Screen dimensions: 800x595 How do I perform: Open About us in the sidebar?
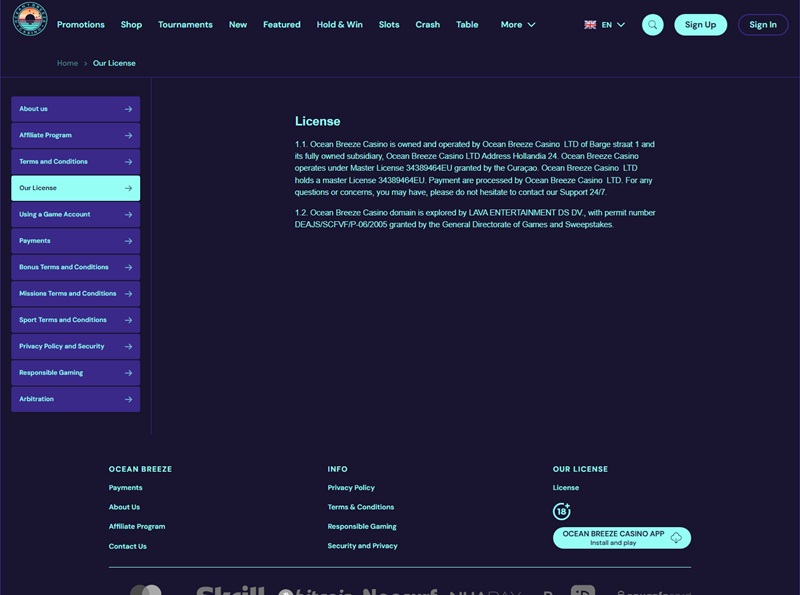click(76, 109)
